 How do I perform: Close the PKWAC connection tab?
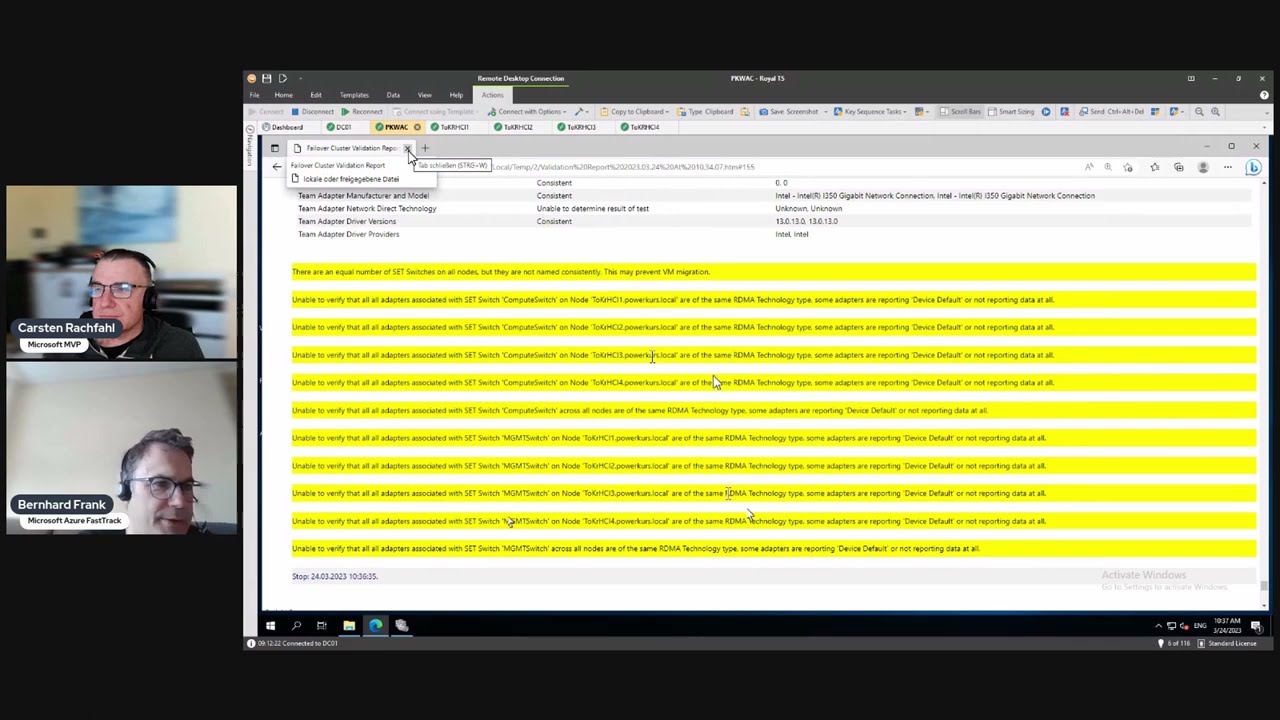417,127
